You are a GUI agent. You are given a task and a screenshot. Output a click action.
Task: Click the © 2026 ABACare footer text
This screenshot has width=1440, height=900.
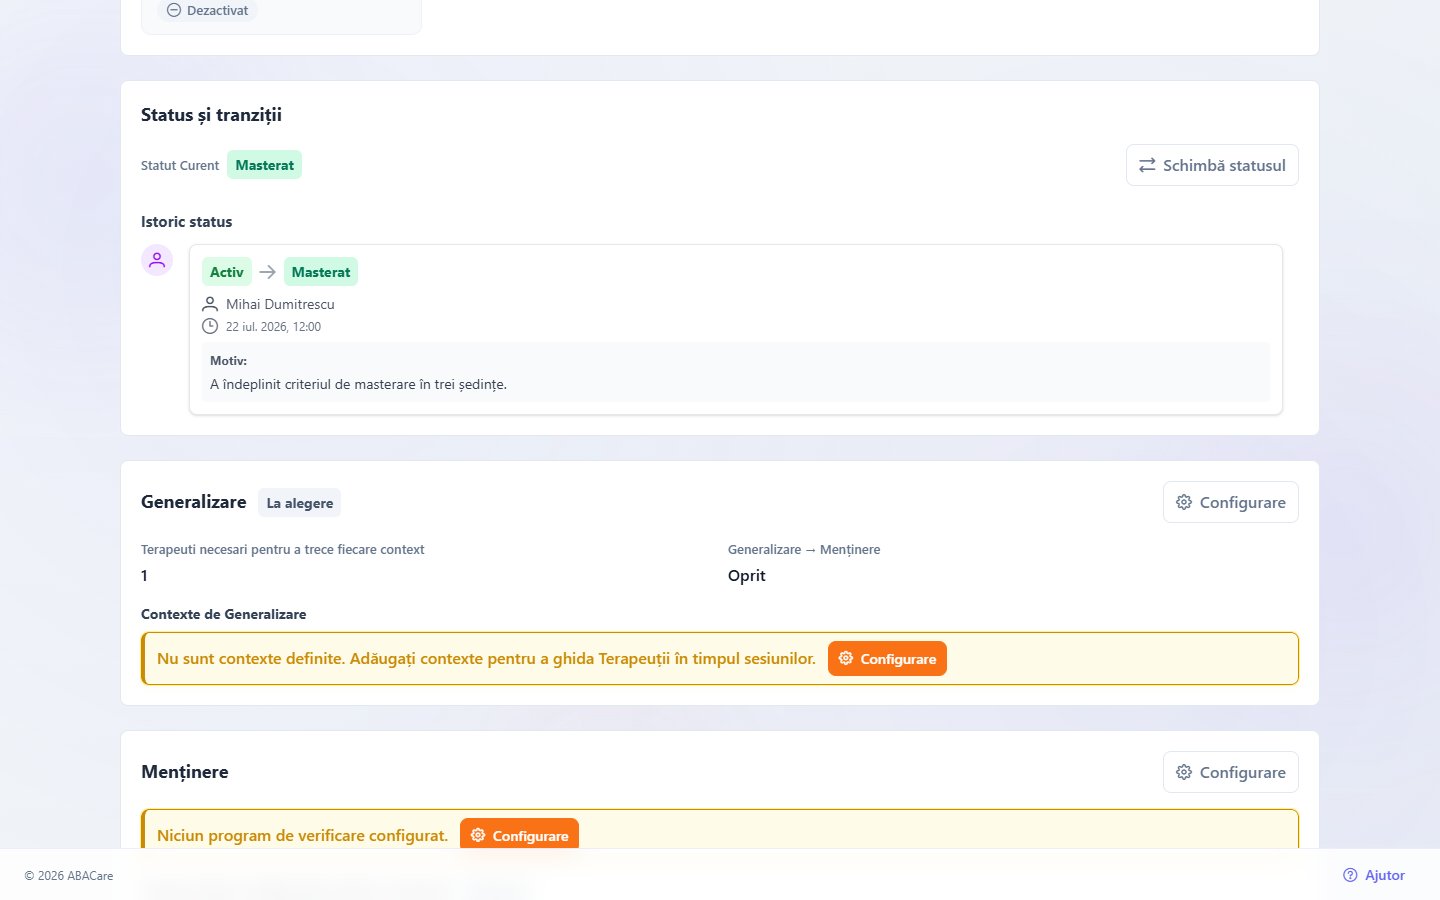coord(69,876)
